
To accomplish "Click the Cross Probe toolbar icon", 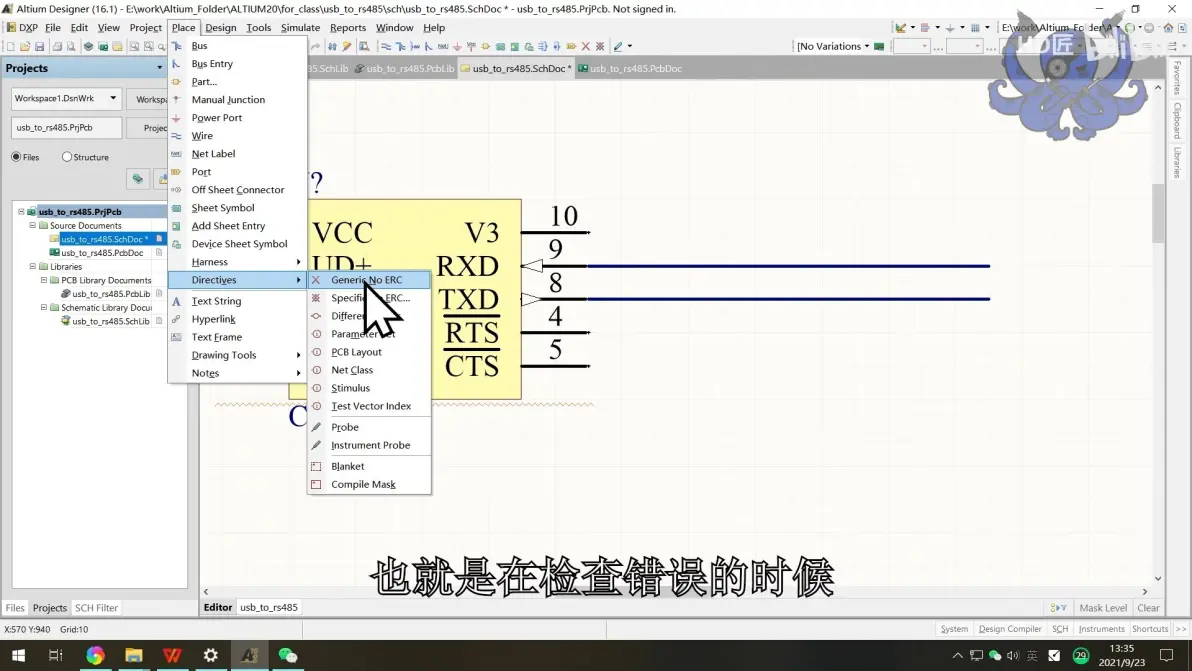I will tap(347, 46).
